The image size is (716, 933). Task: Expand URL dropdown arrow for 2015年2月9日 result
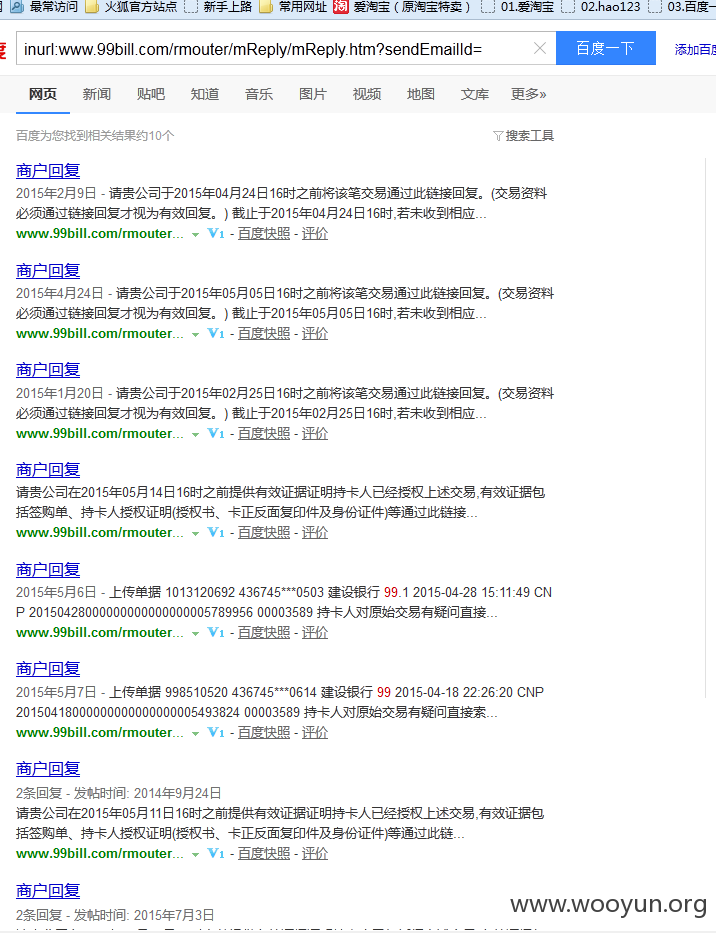tap(195, 235)
